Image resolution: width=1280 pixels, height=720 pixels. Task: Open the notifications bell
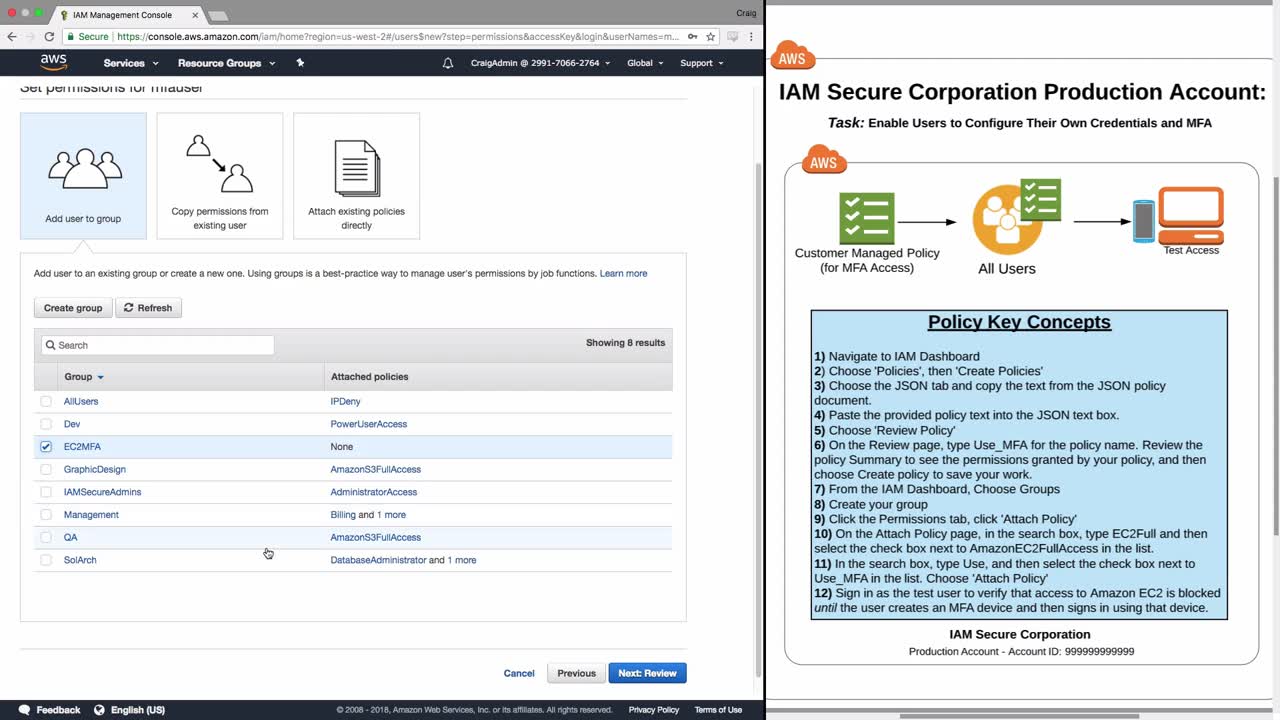[x=448, y=63]
